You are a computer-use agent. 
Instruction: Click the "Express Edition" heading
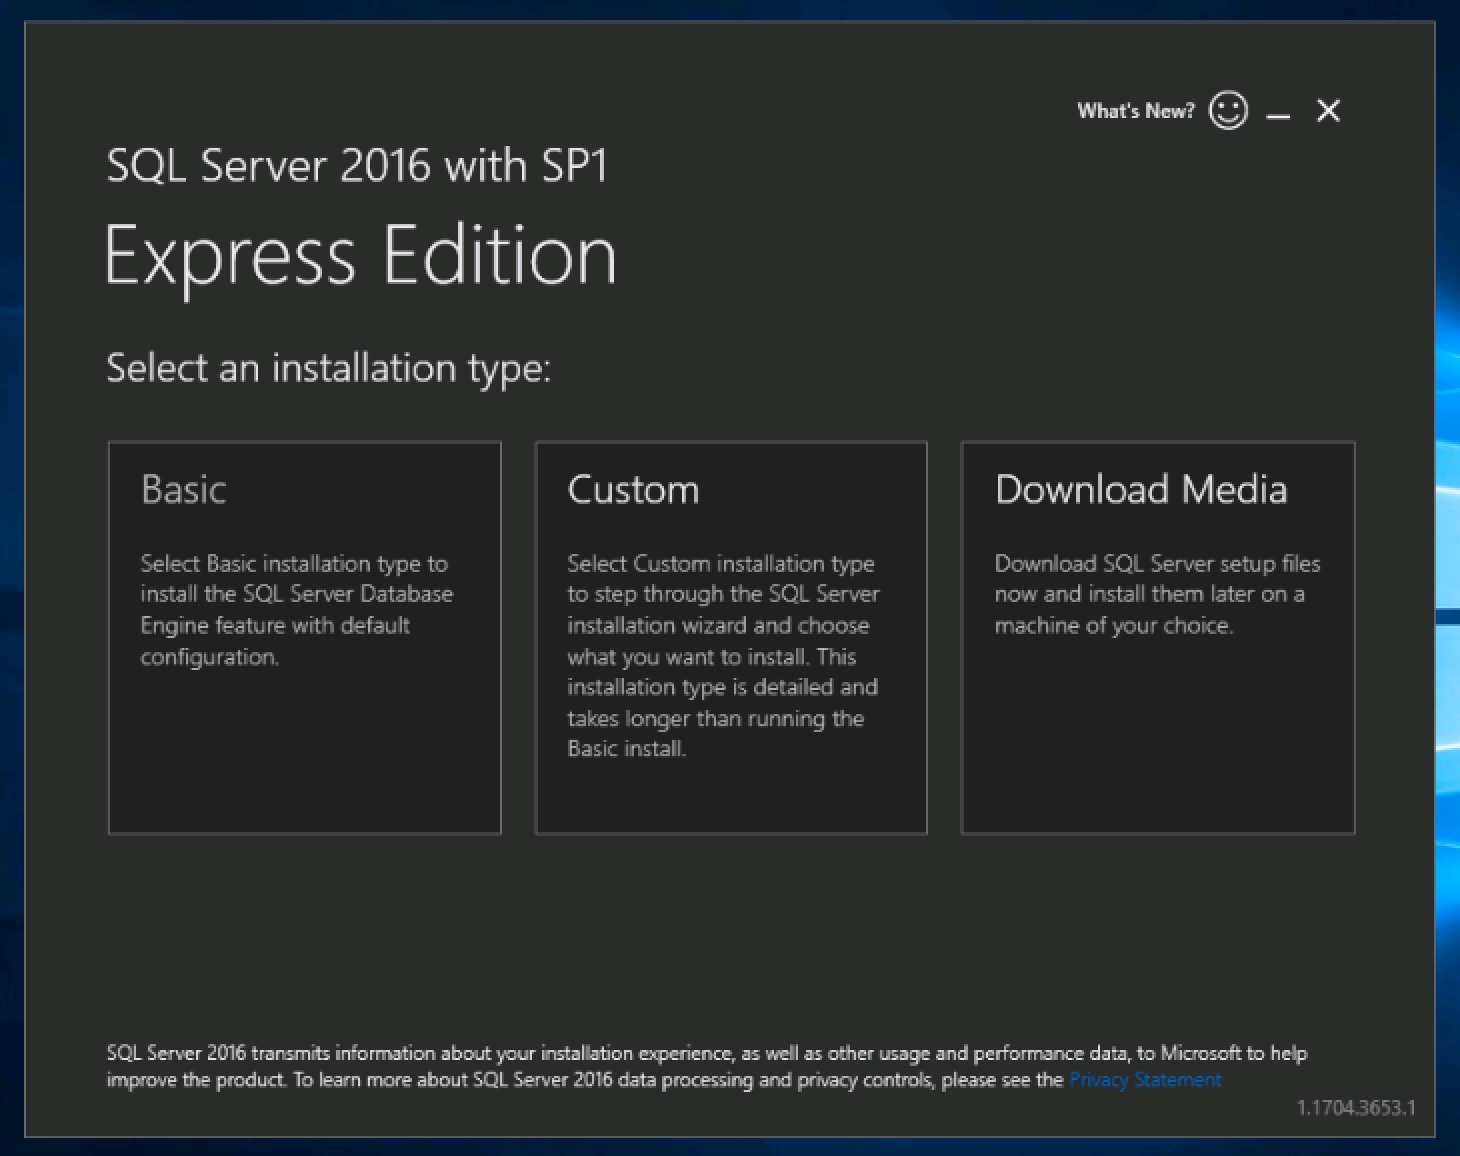click(x=360, y=256)
